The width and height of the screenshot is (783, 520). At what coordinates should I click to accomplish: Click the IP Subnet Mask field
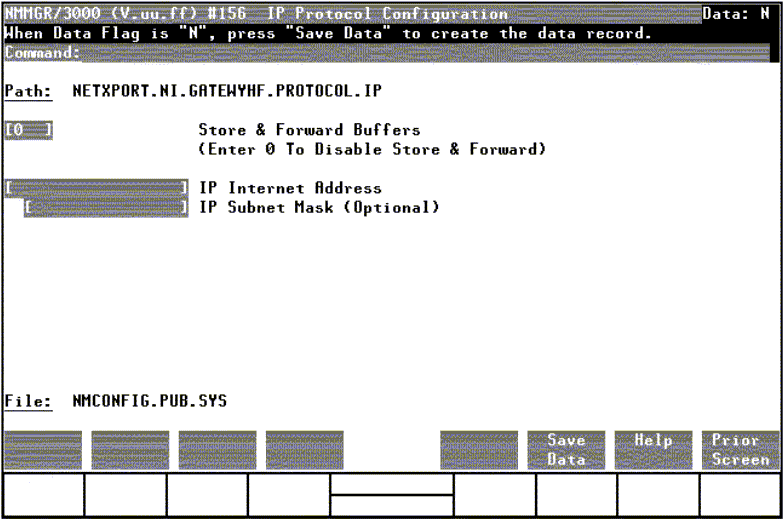(x=106, y=207)
